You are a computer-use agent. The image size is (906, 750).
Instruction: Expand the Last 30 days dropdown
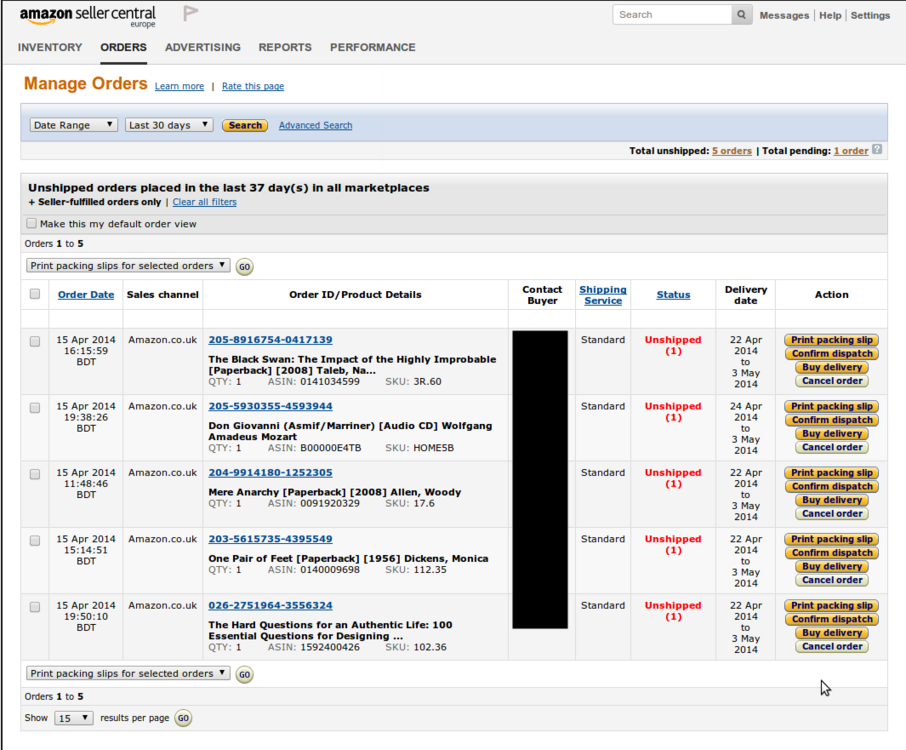(x=169, y=125)
